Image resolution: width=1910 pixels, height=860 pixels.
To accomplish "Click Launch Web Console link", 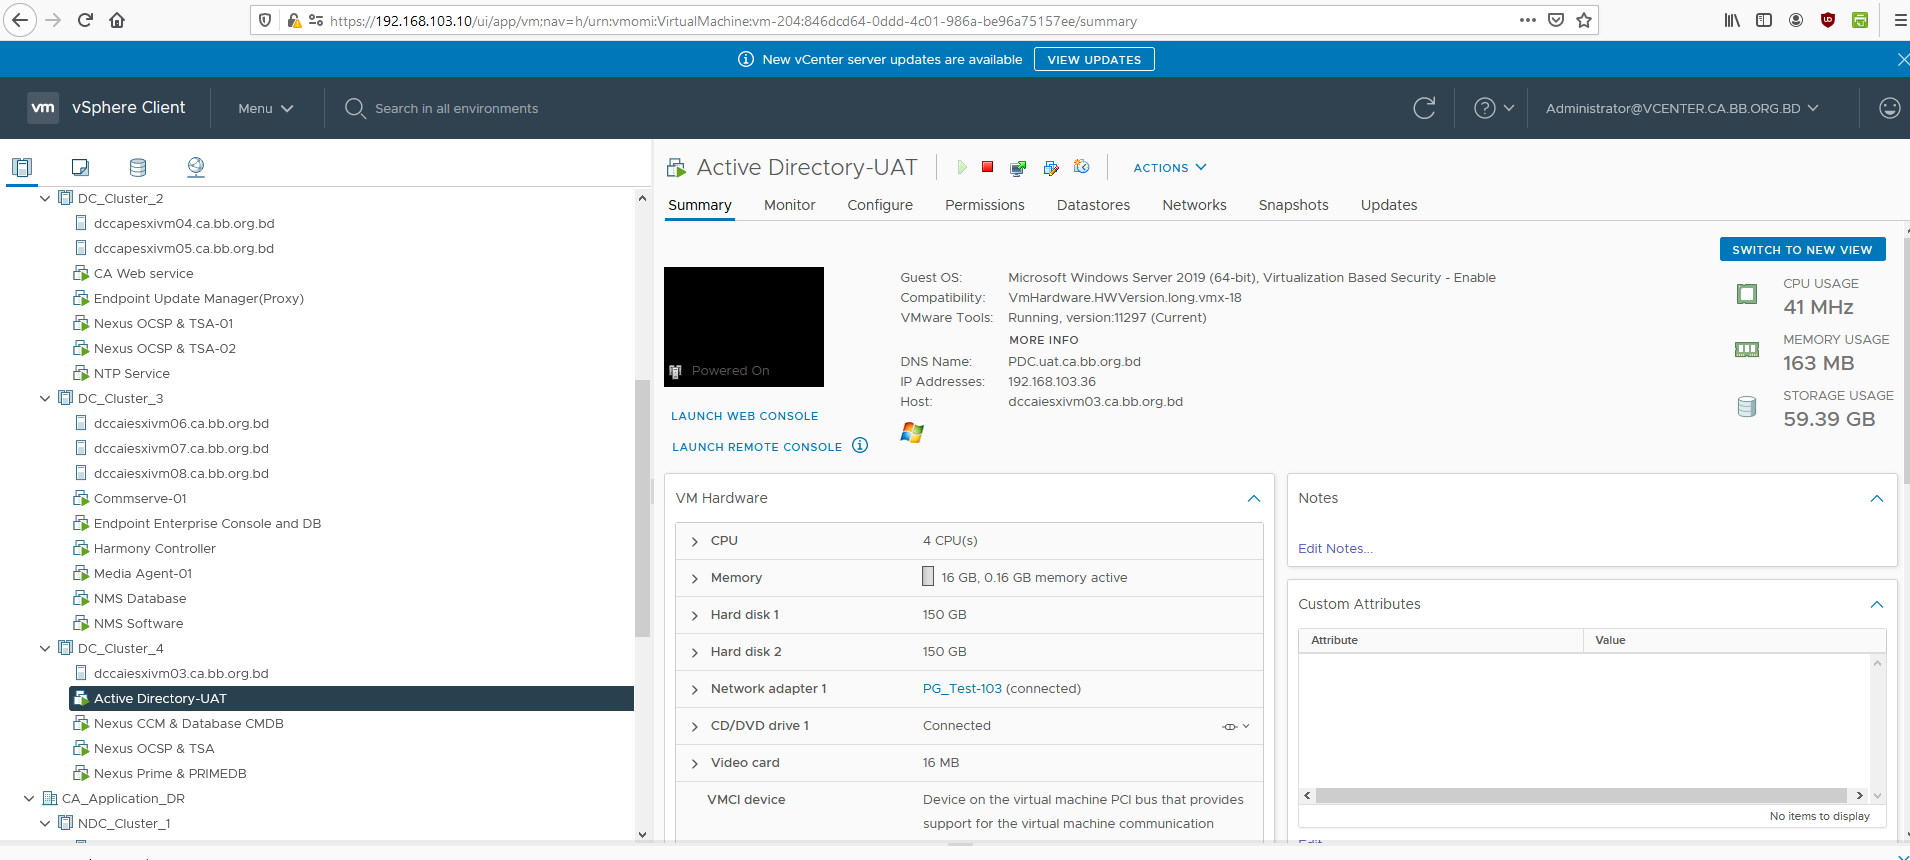I will pos(745,416).
